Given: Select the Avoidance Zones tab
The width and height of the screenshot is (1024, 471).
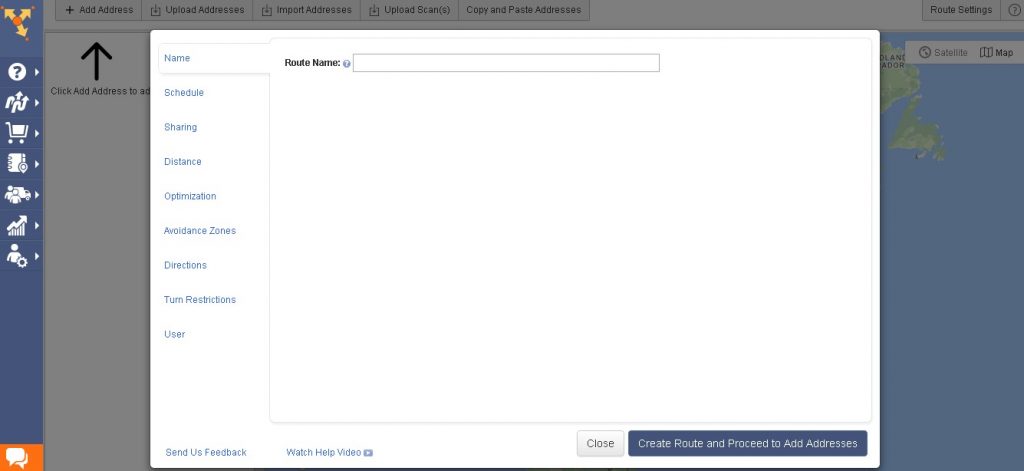Looking at the screenshot, I should point(200,231).
